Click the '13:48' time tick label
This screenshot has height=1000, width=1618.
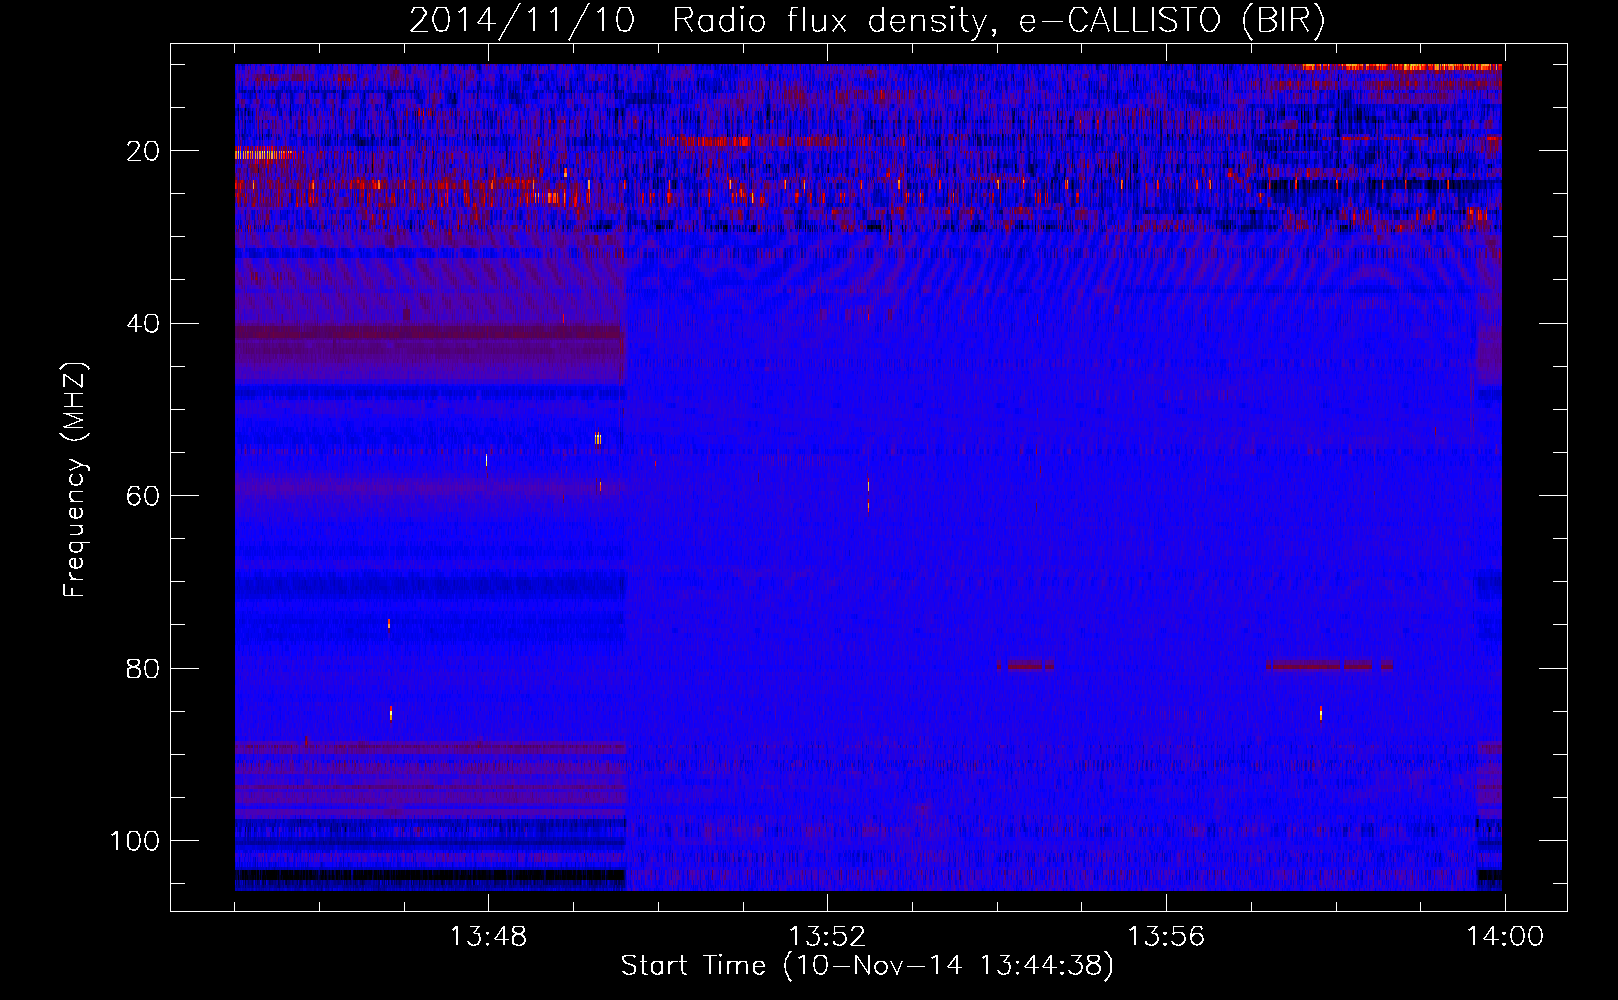pos(488,937)
